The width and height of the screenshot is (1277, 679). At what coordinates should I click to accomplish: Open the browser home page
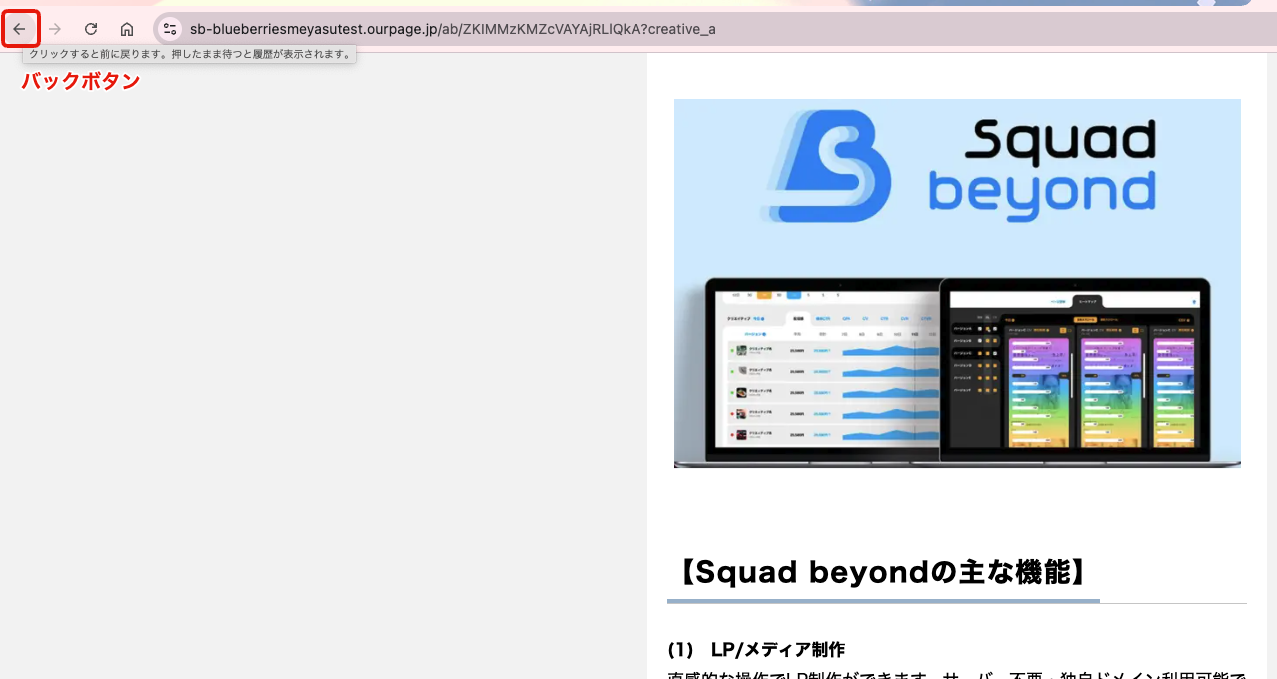(x=126, y=29)
